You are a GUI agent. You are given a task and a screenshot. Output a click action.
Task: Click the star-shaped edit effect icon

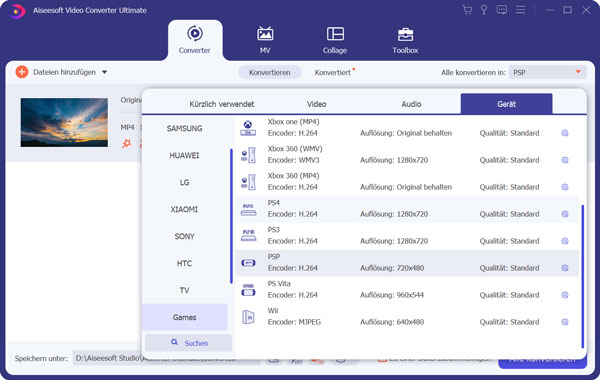[126, 144]
